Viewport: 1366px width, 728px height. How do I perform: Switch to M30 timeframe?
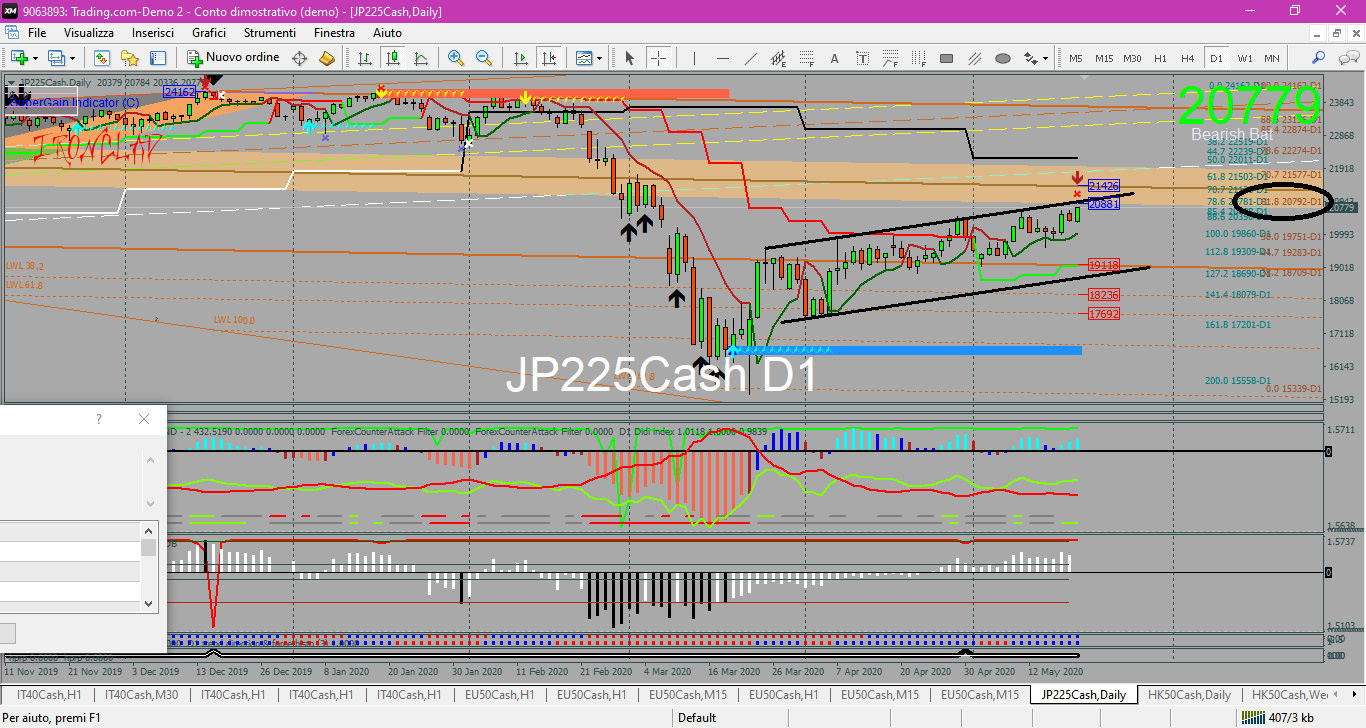[1132, 58]
